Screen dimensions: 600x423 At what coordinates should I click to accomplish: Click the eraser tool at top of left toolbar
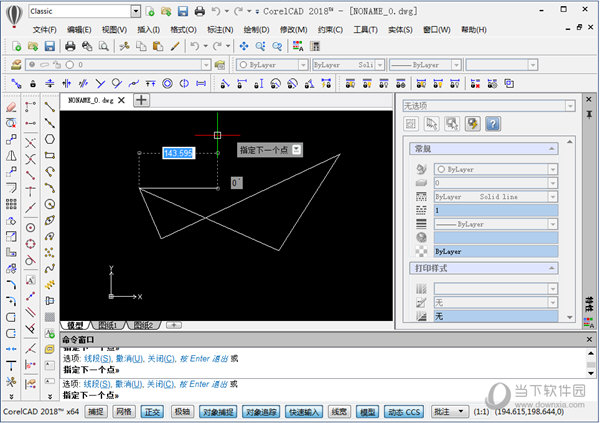pos(10,105)
